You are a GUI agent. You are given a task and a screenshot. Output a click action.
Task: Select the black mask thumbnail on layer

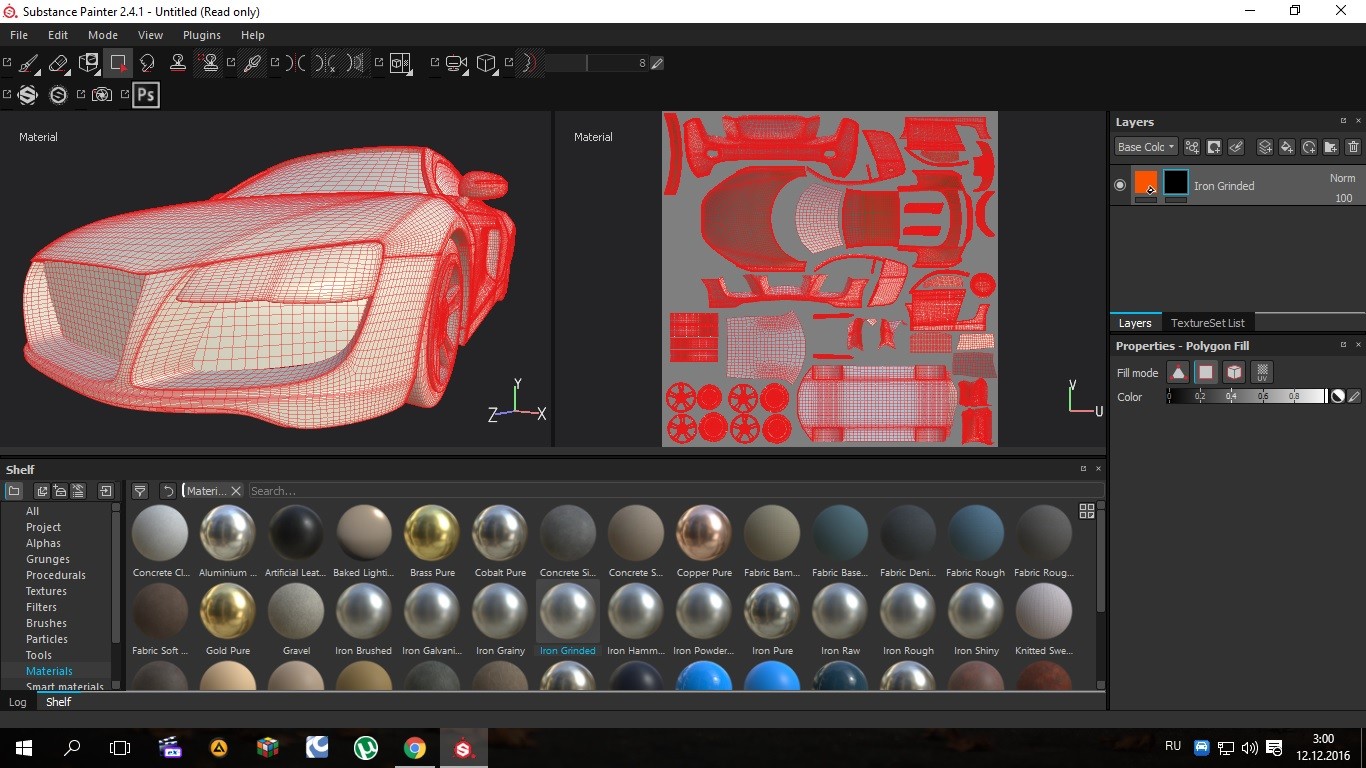tap(1176, 182)
